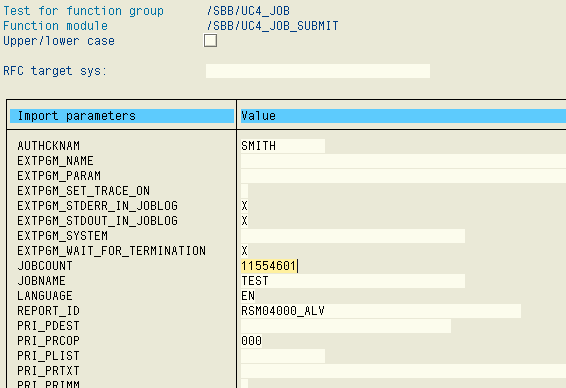Image resolution: width=566 pixels, height=388 pixels.
Task: Click the EXTPGM_STDOUT_IN_JOBLOG X flag
Action: (244, 221)
